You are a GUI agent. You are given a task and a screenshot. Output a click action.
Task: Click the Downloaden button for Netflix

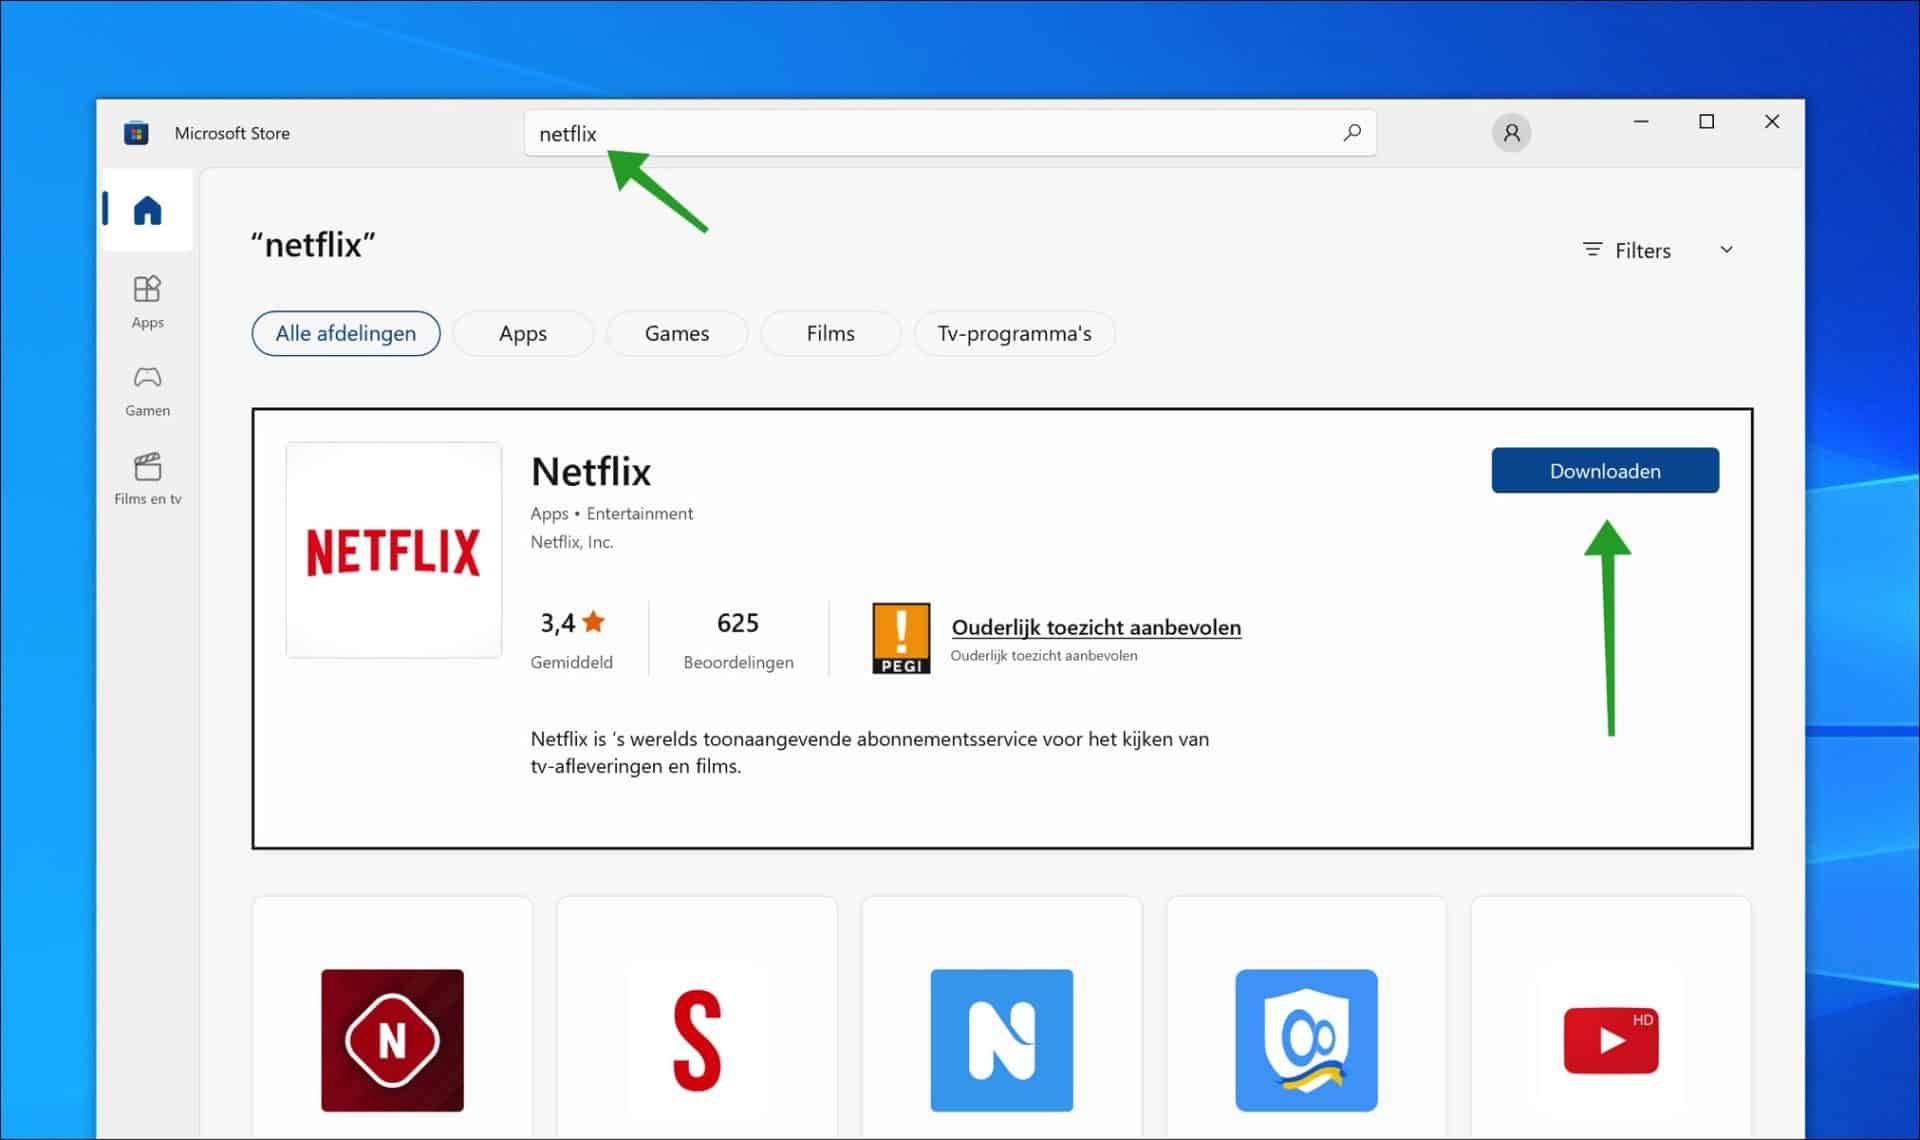click(x=1604, y=470)
